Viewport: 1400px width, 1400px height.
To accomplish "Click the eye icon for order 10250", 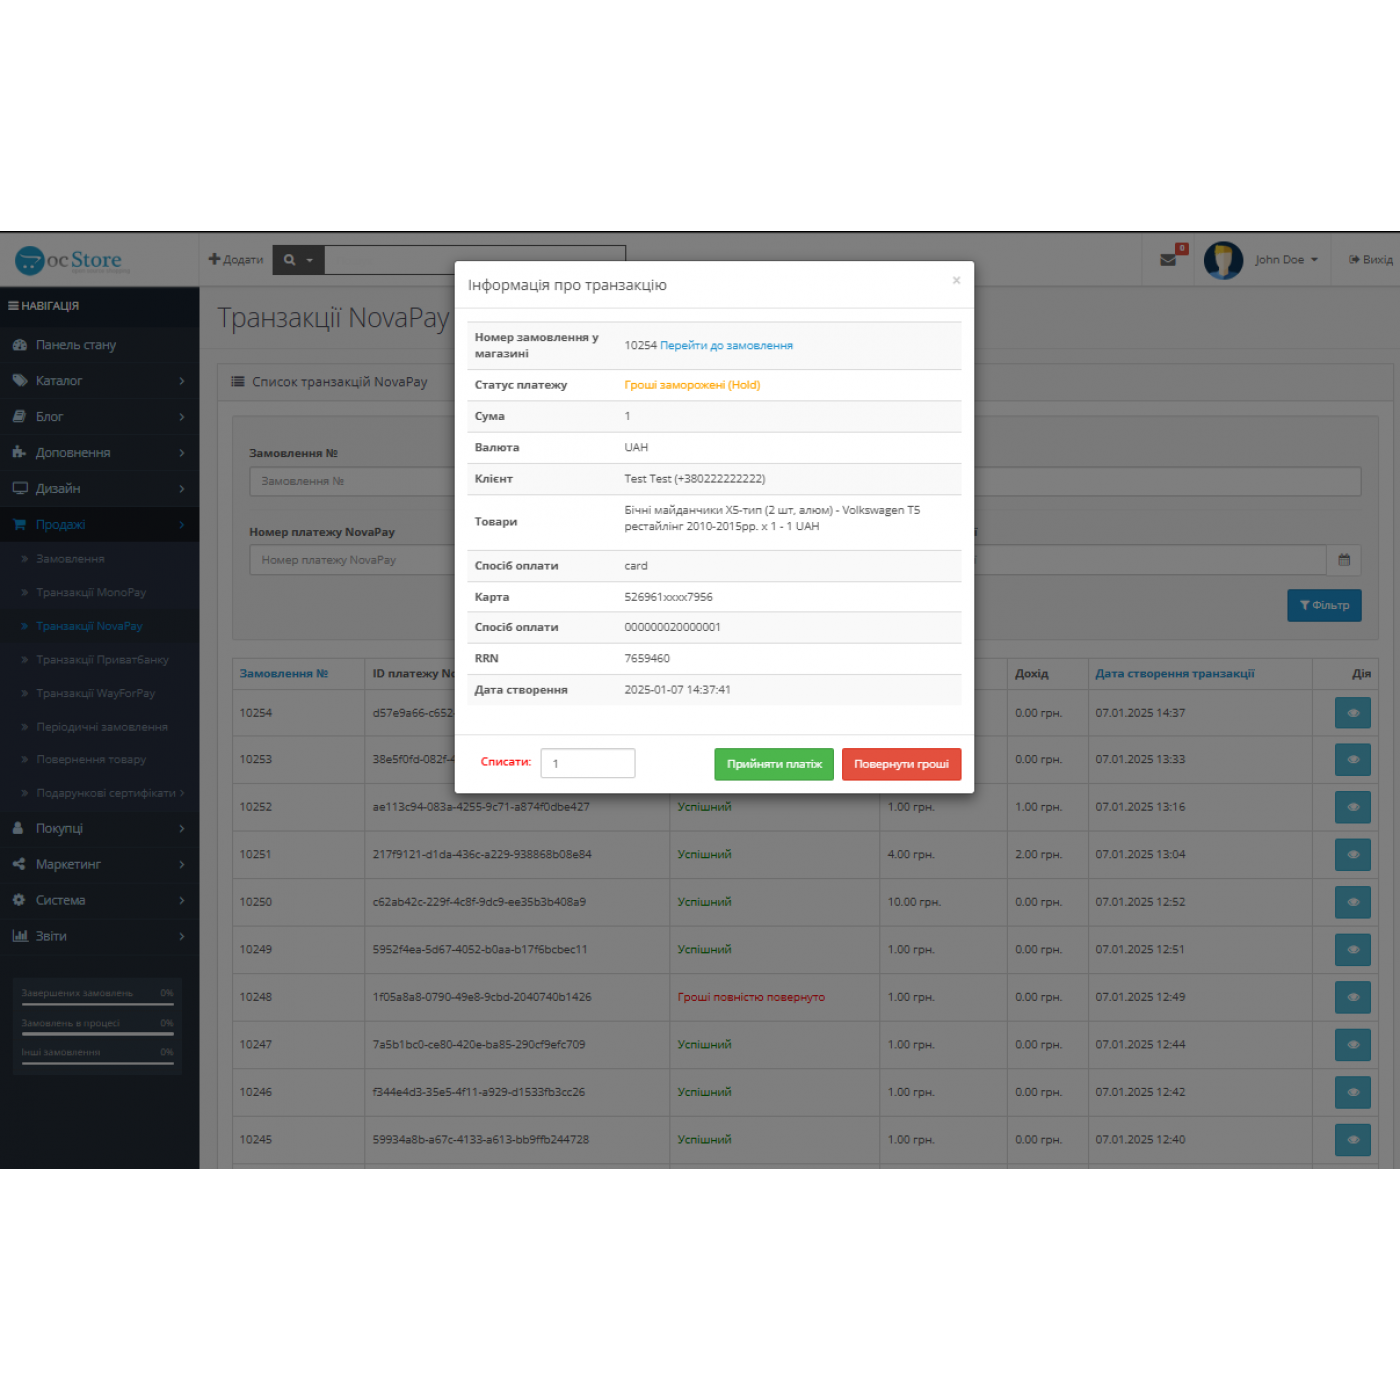I will click(1352, 902).
